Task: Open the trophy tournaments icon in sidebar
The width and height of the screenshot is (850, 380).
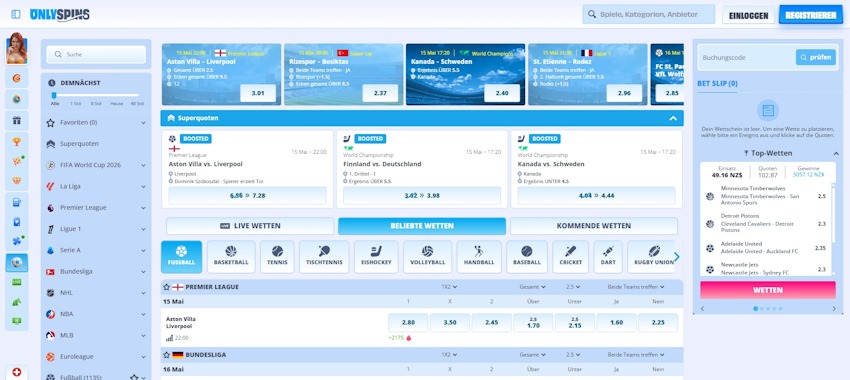Action: coord(17,141)
